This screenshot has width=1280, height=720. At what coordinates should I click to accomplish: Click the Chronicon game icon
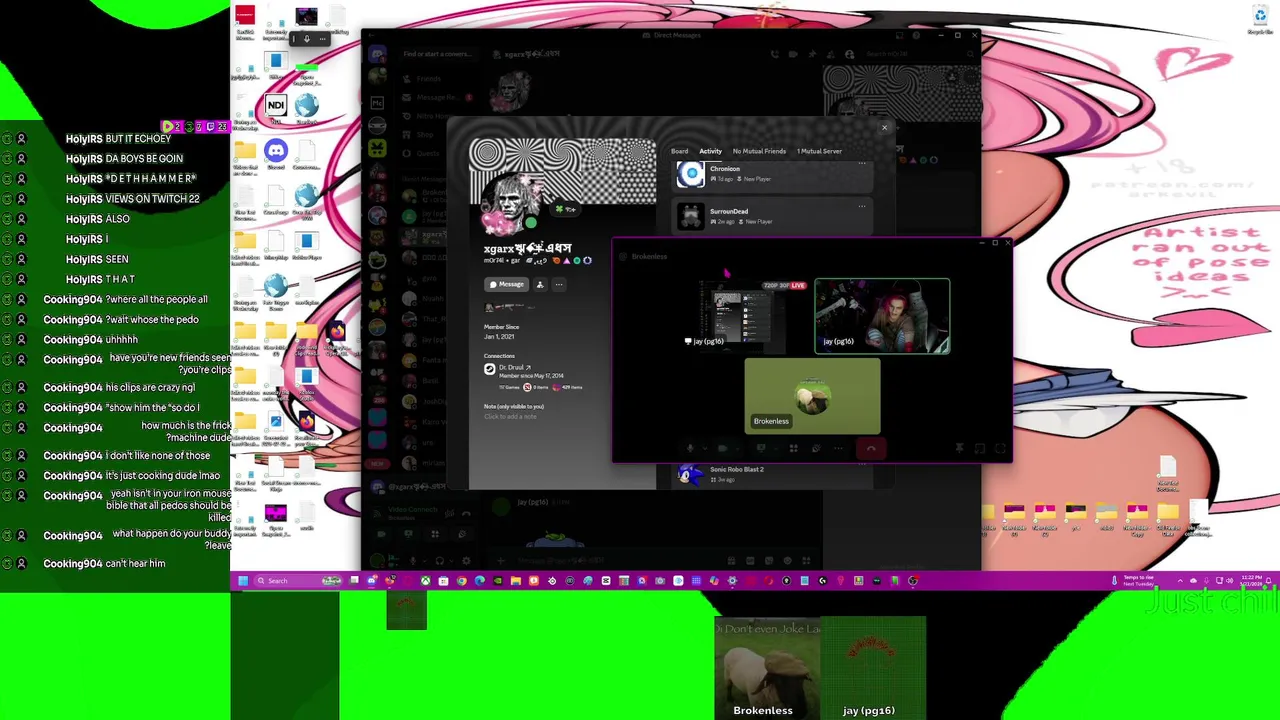[690, 174]
